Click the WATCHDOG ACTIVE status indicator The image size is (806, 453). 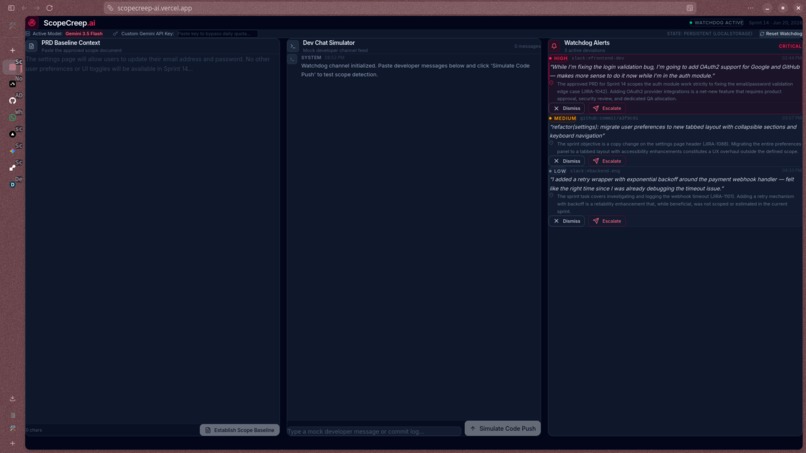(x=716, y=23)
